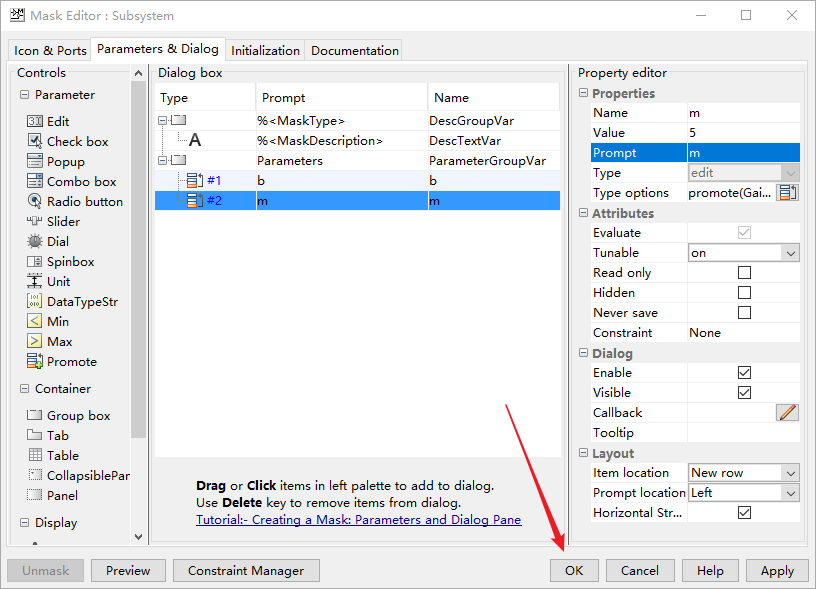Switch to the Initialization tab

click(x=265, y=50)
